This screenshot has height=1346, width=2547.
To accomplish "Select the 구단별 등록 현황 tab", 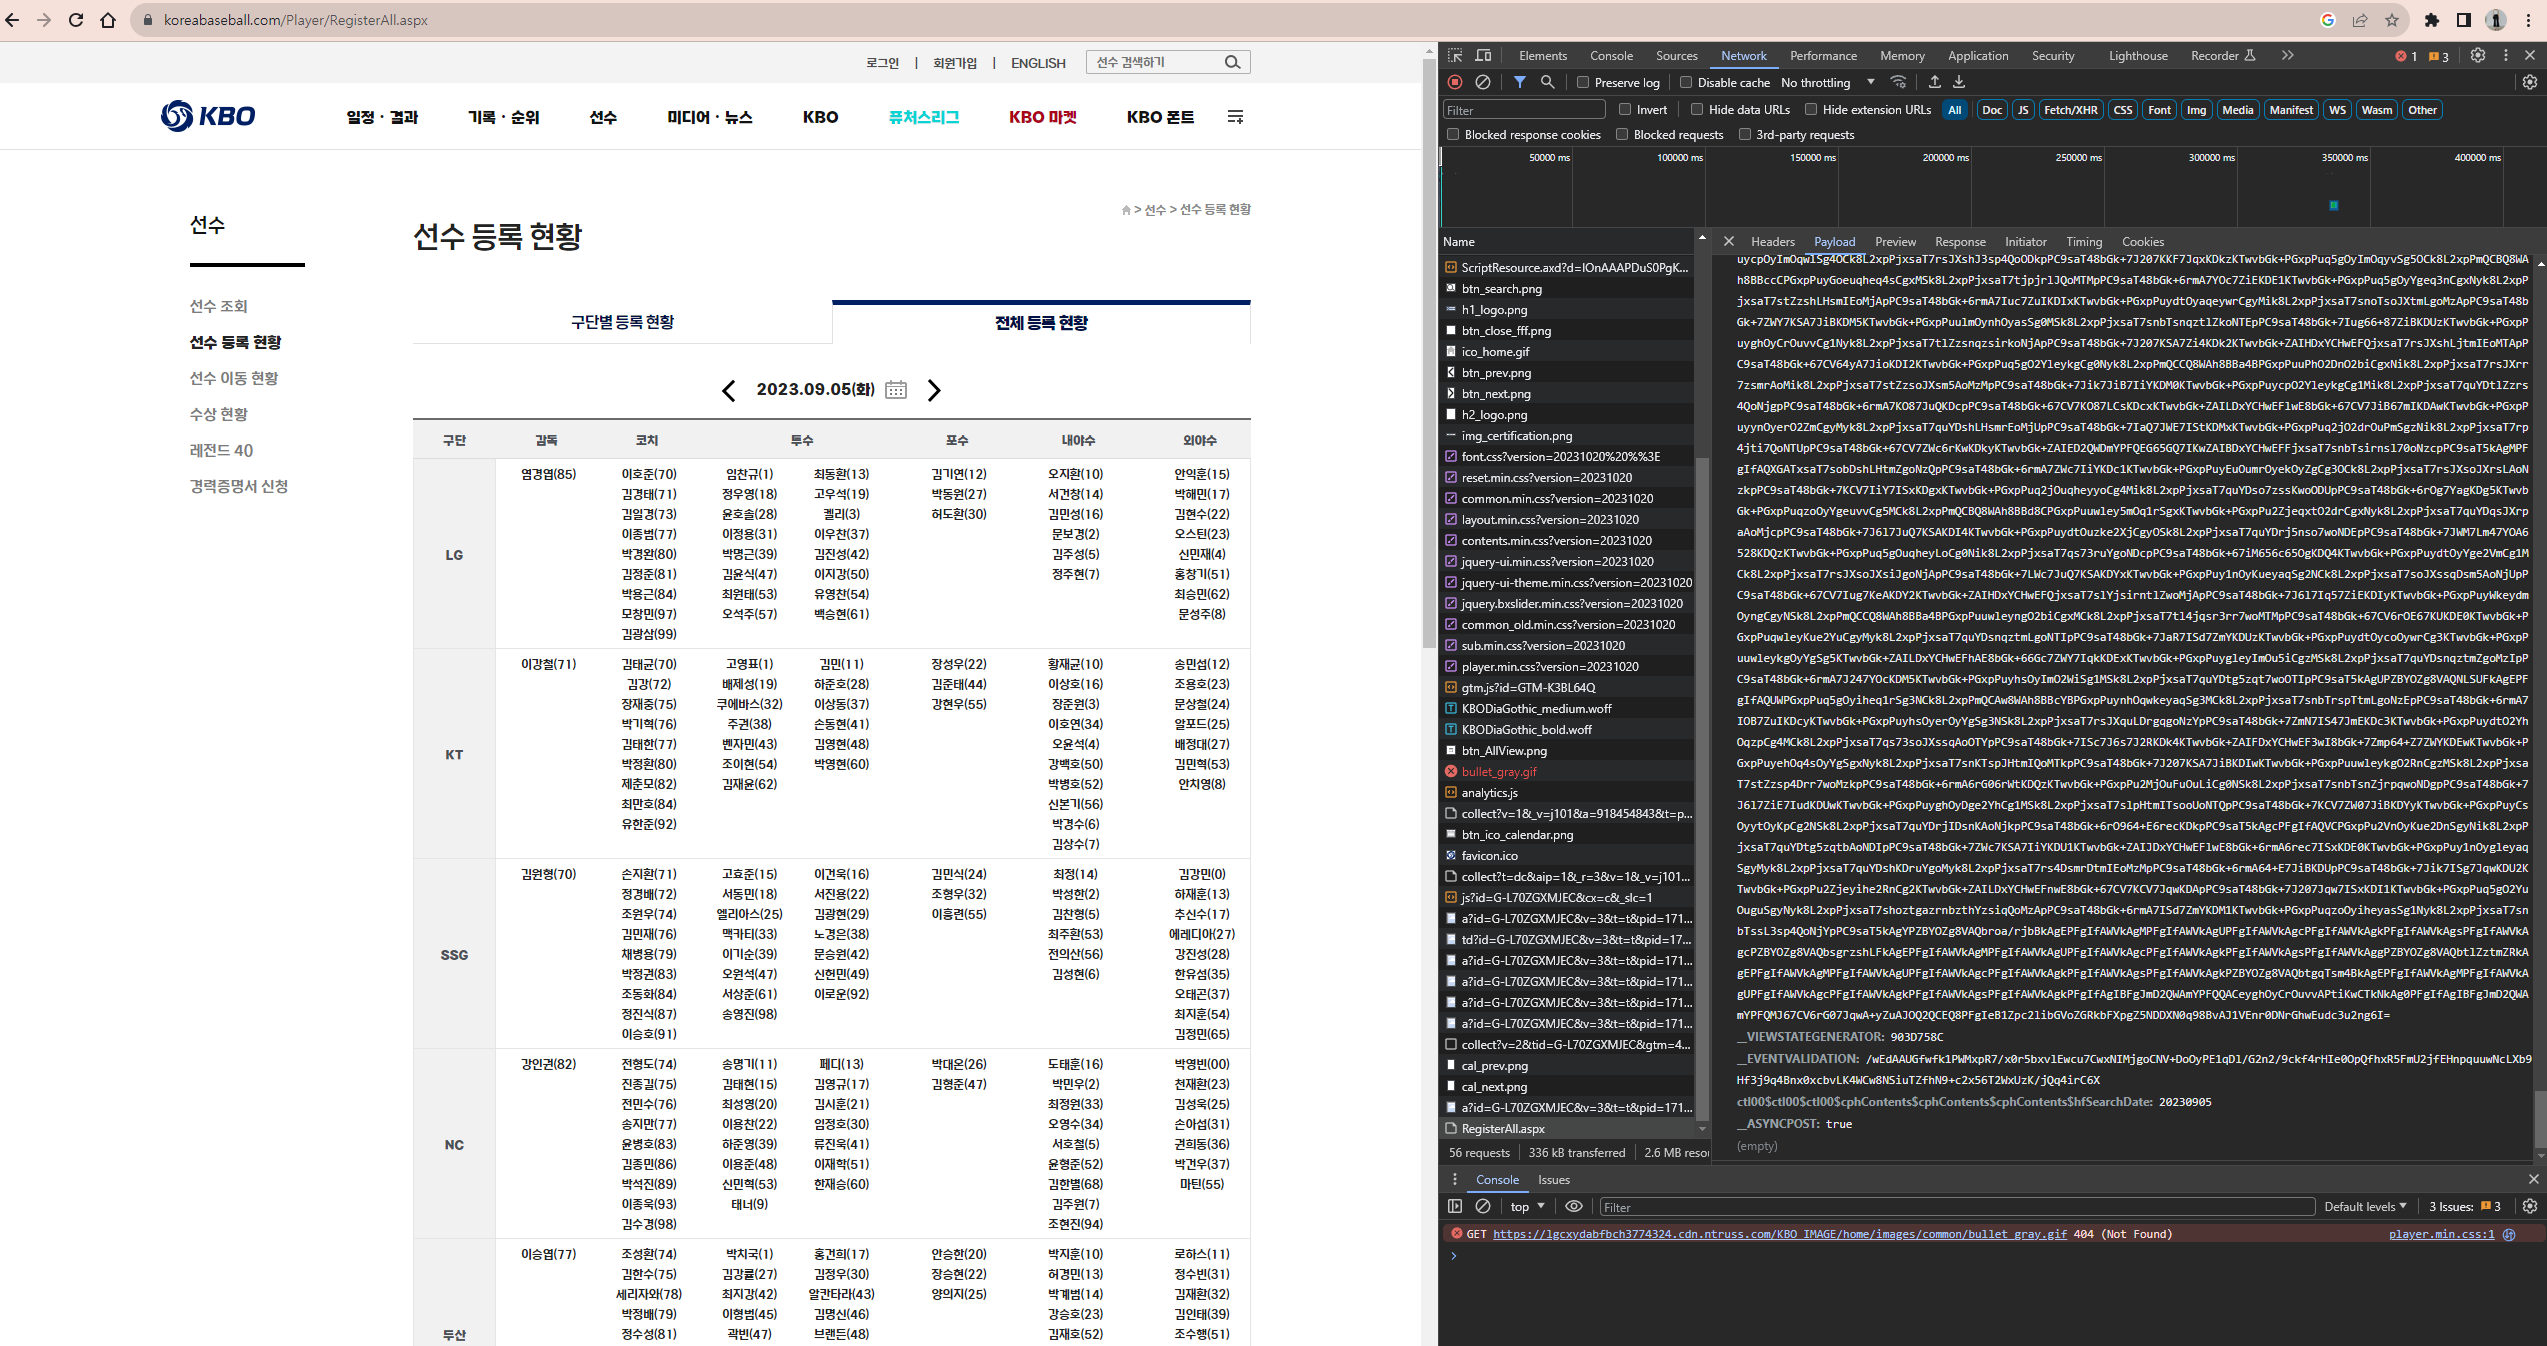I will coord(622,322).
